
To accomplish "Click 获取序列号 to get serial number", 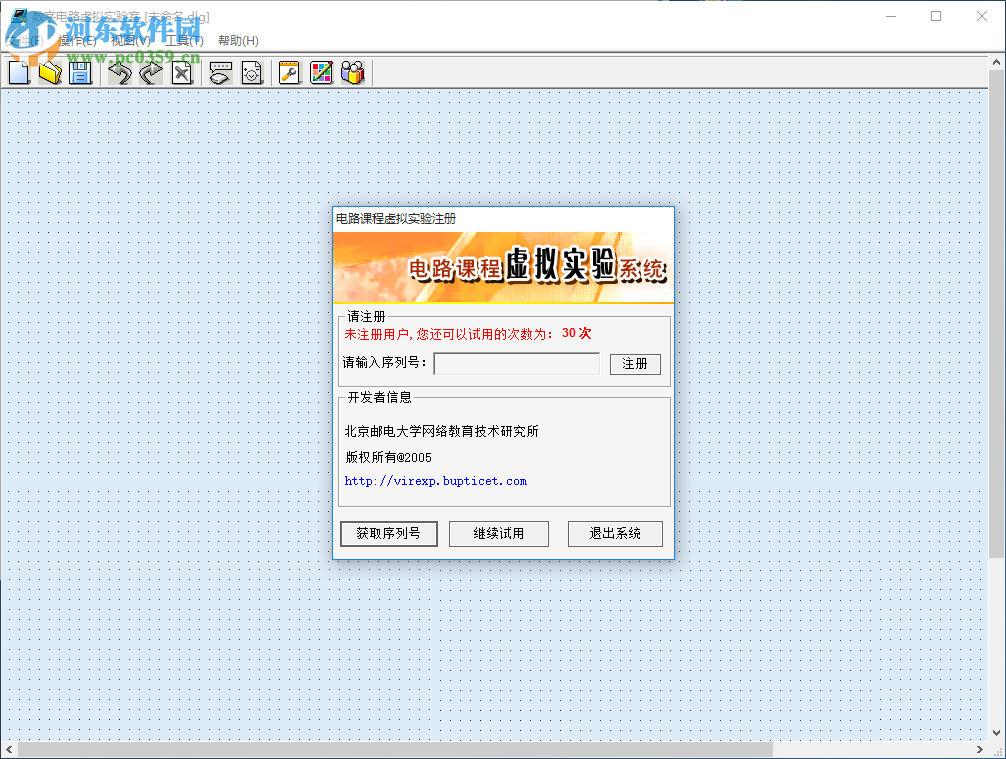I will [x=389, y=533].
